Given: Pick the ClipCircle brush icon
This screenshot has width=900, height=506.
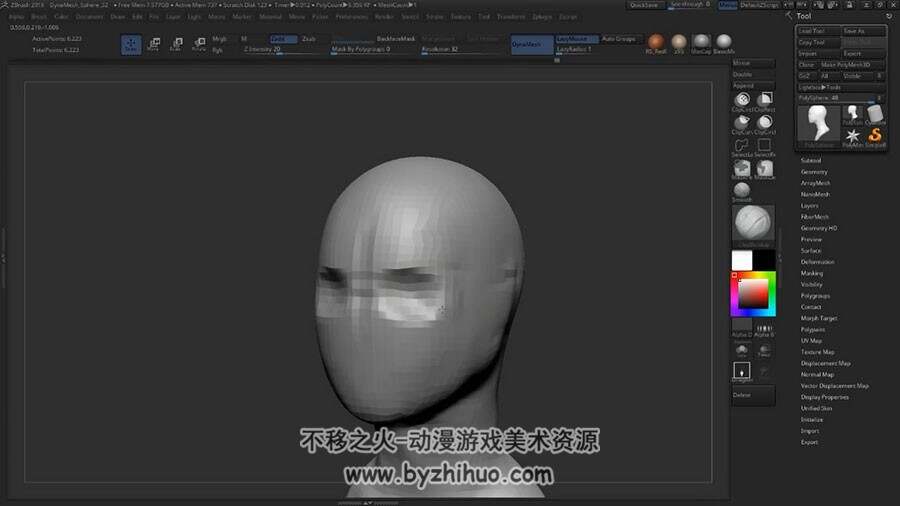Looking at the screenshot, I should coord(742,100).
